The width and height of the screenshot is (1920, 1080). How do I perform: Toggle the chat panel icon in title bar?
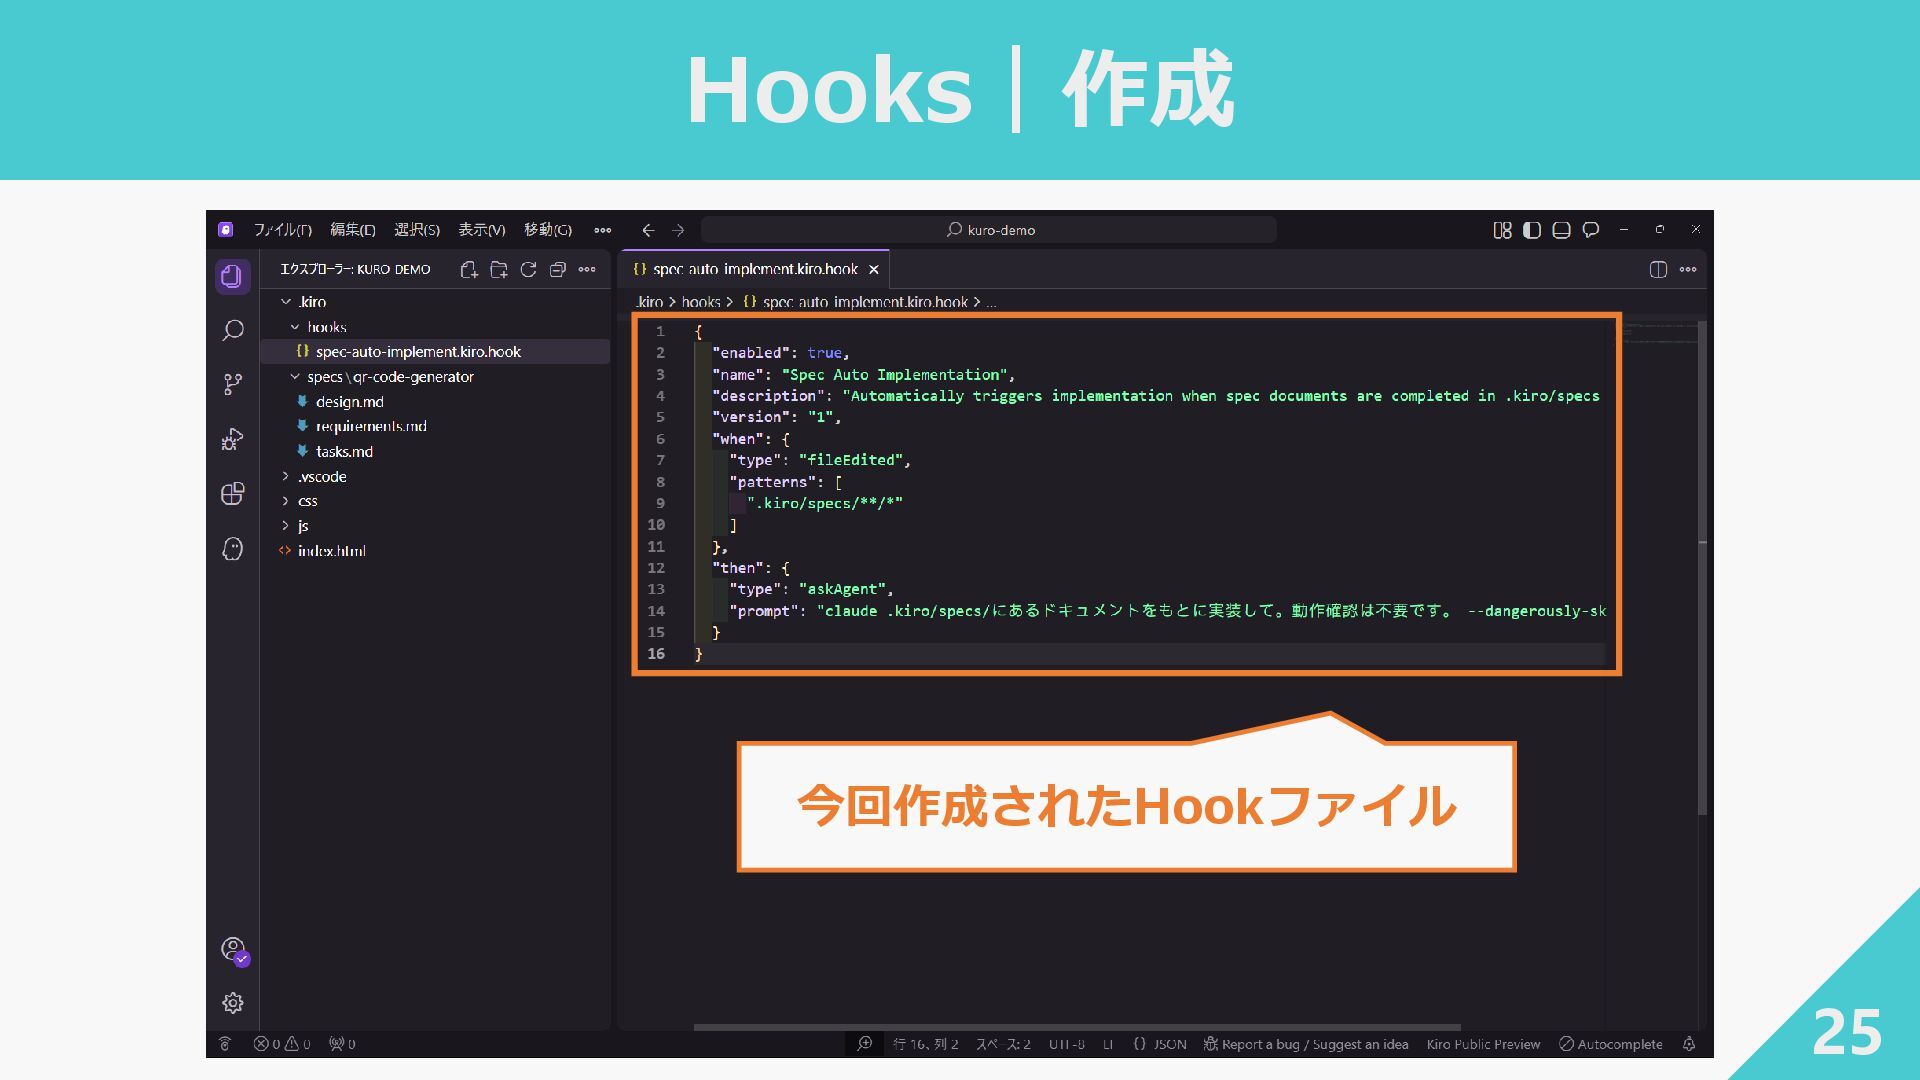point(1591,230)
